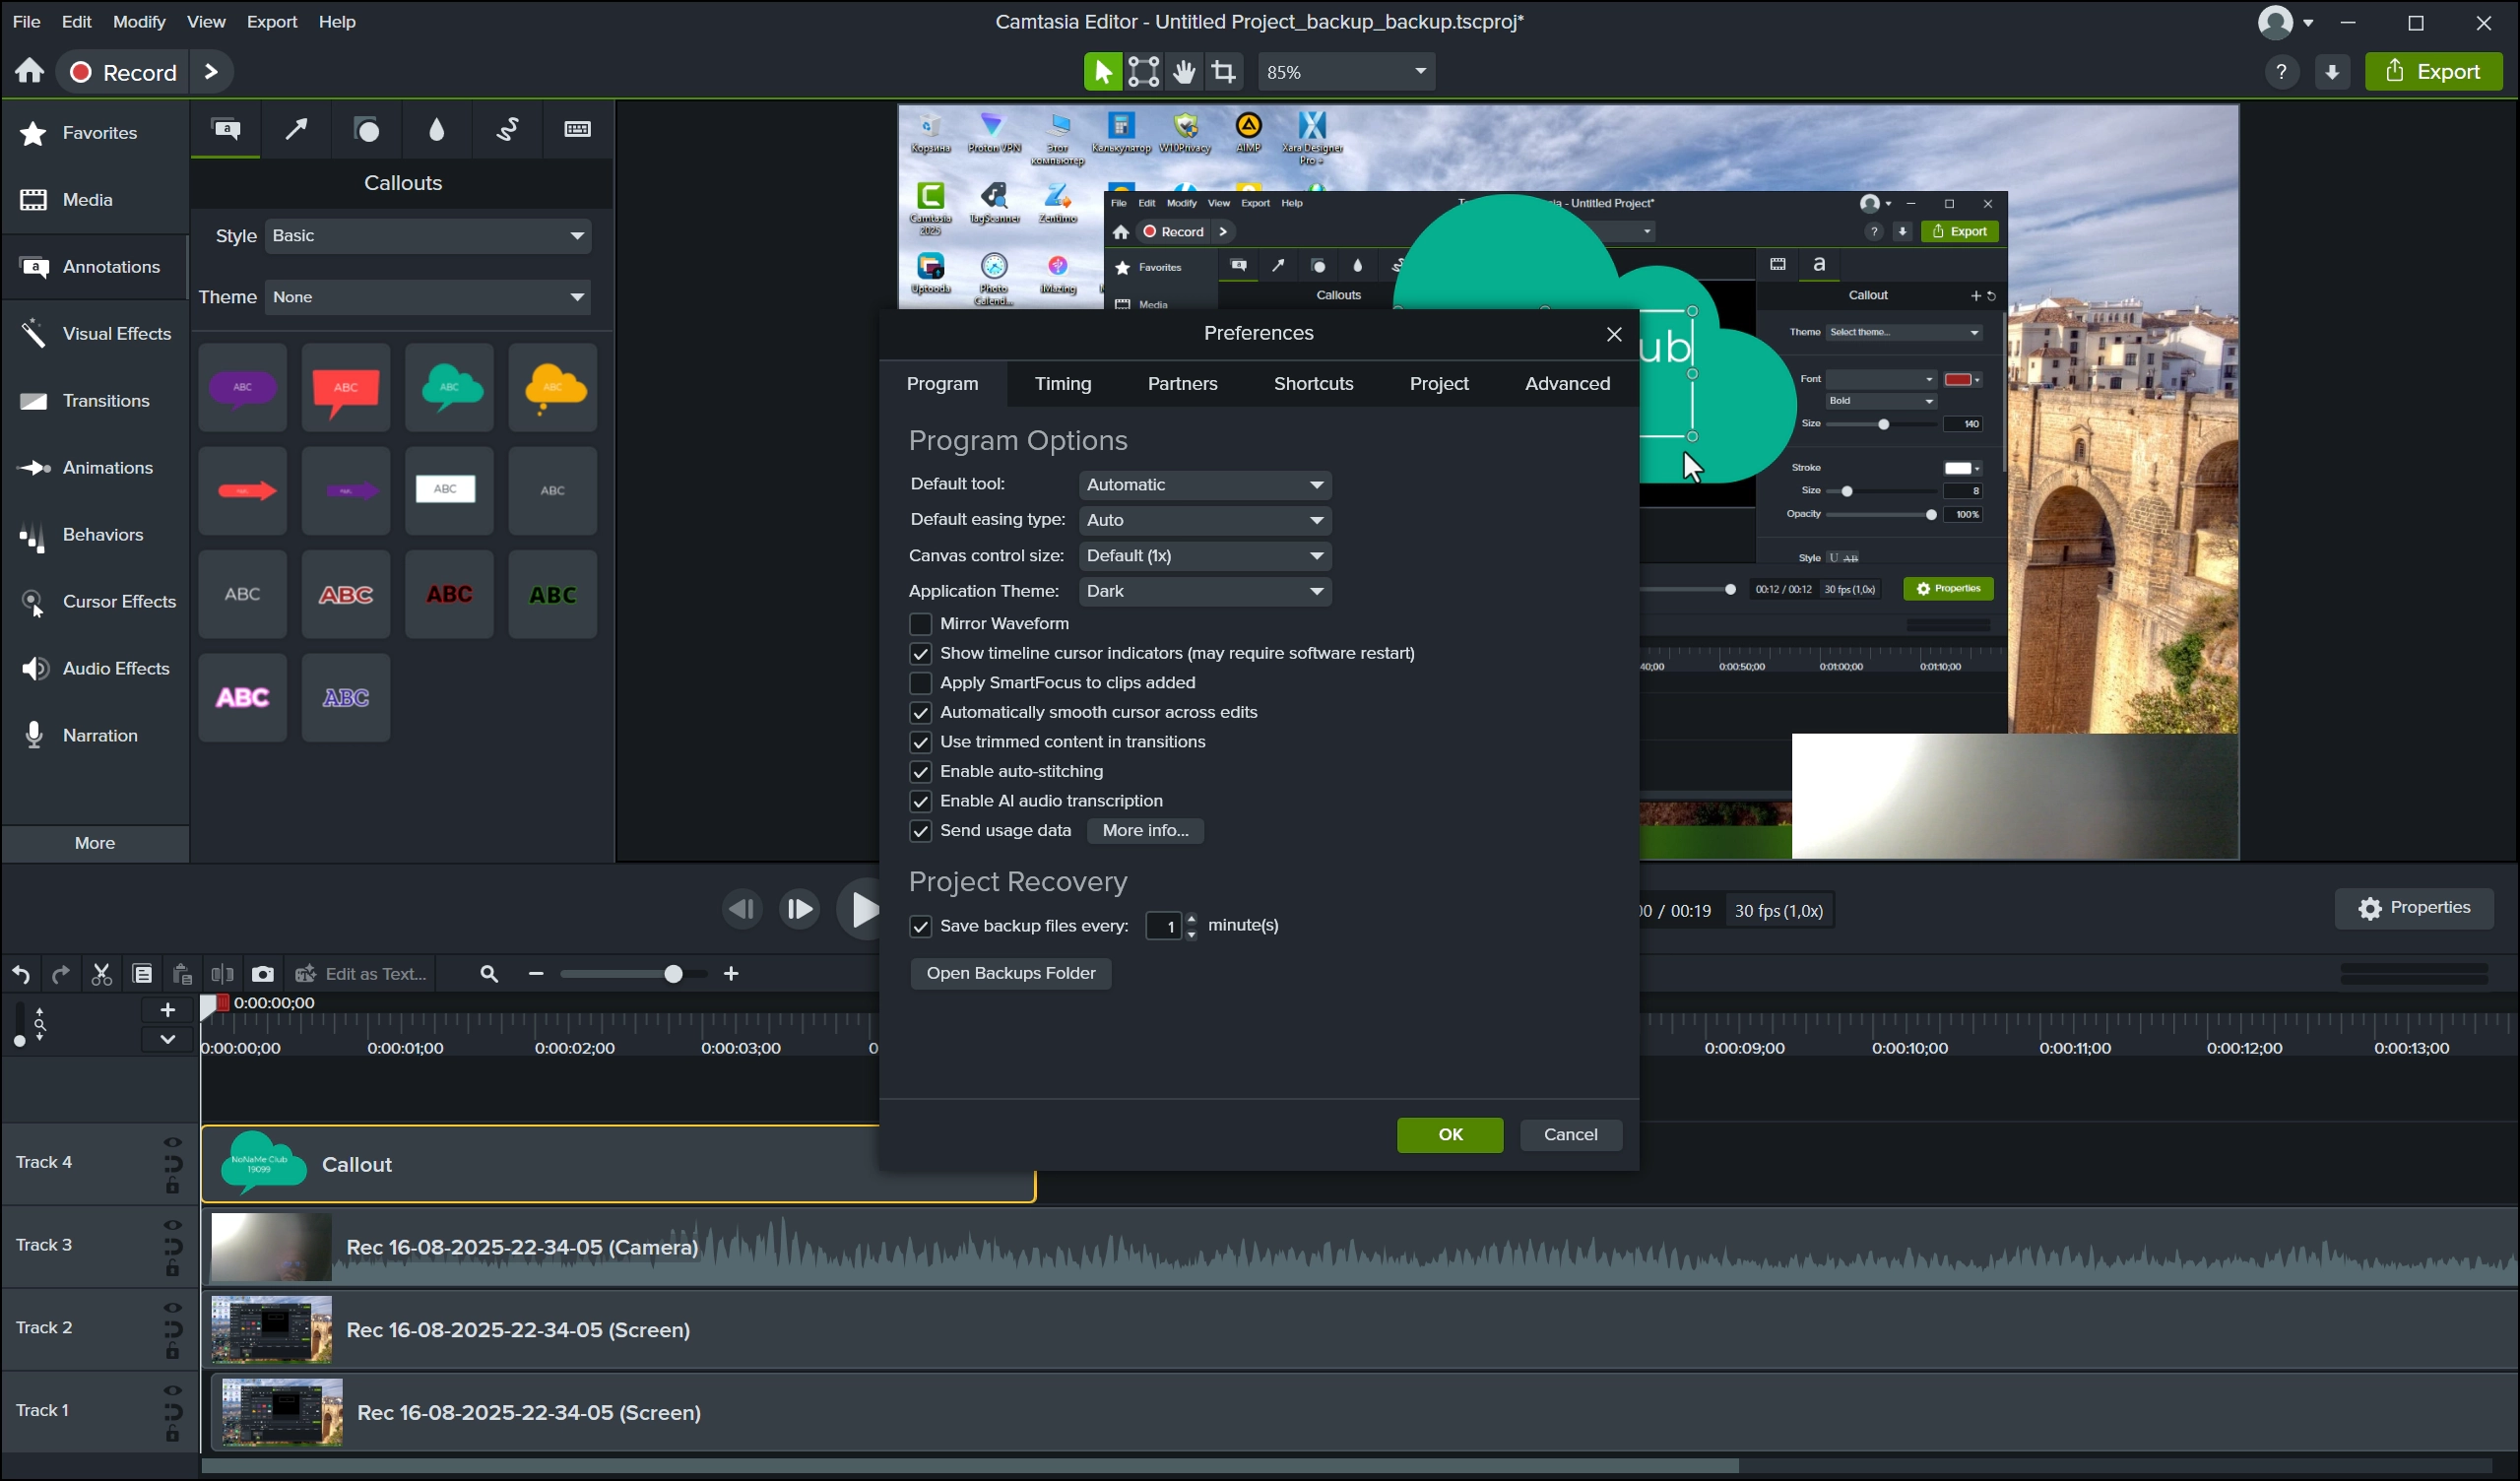Lock Track 3 with padlock icon
Image resolution: width=2520 pixels, height=1481 pixels.
point(173,1269)
